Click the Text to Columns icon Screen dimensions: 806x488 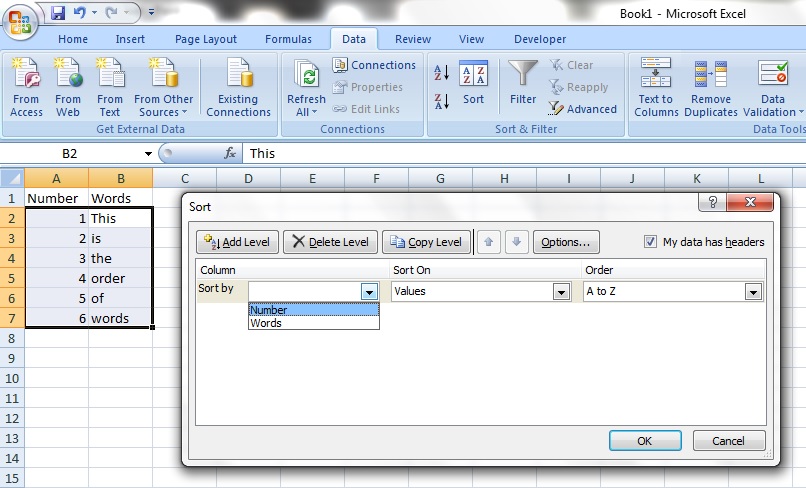(656, 75)
